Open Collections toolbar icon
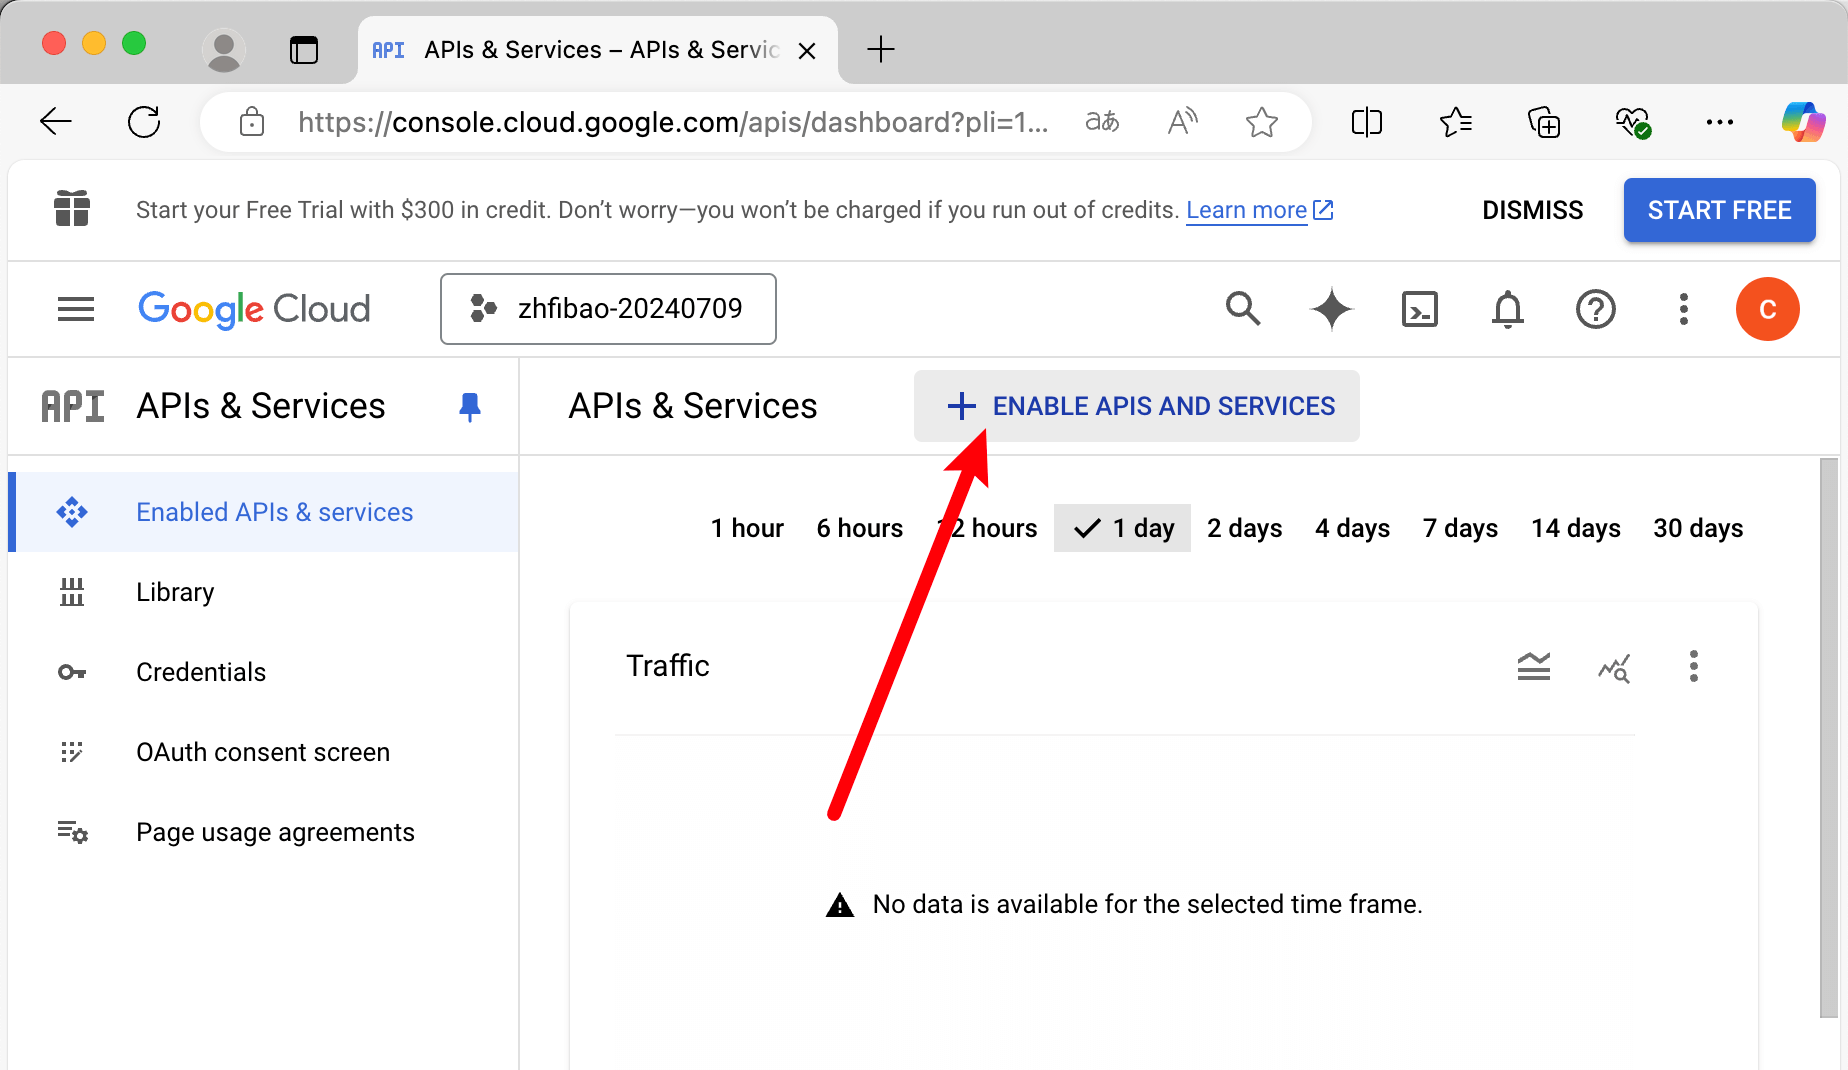1848x1070 pixels. [1544, 122]
